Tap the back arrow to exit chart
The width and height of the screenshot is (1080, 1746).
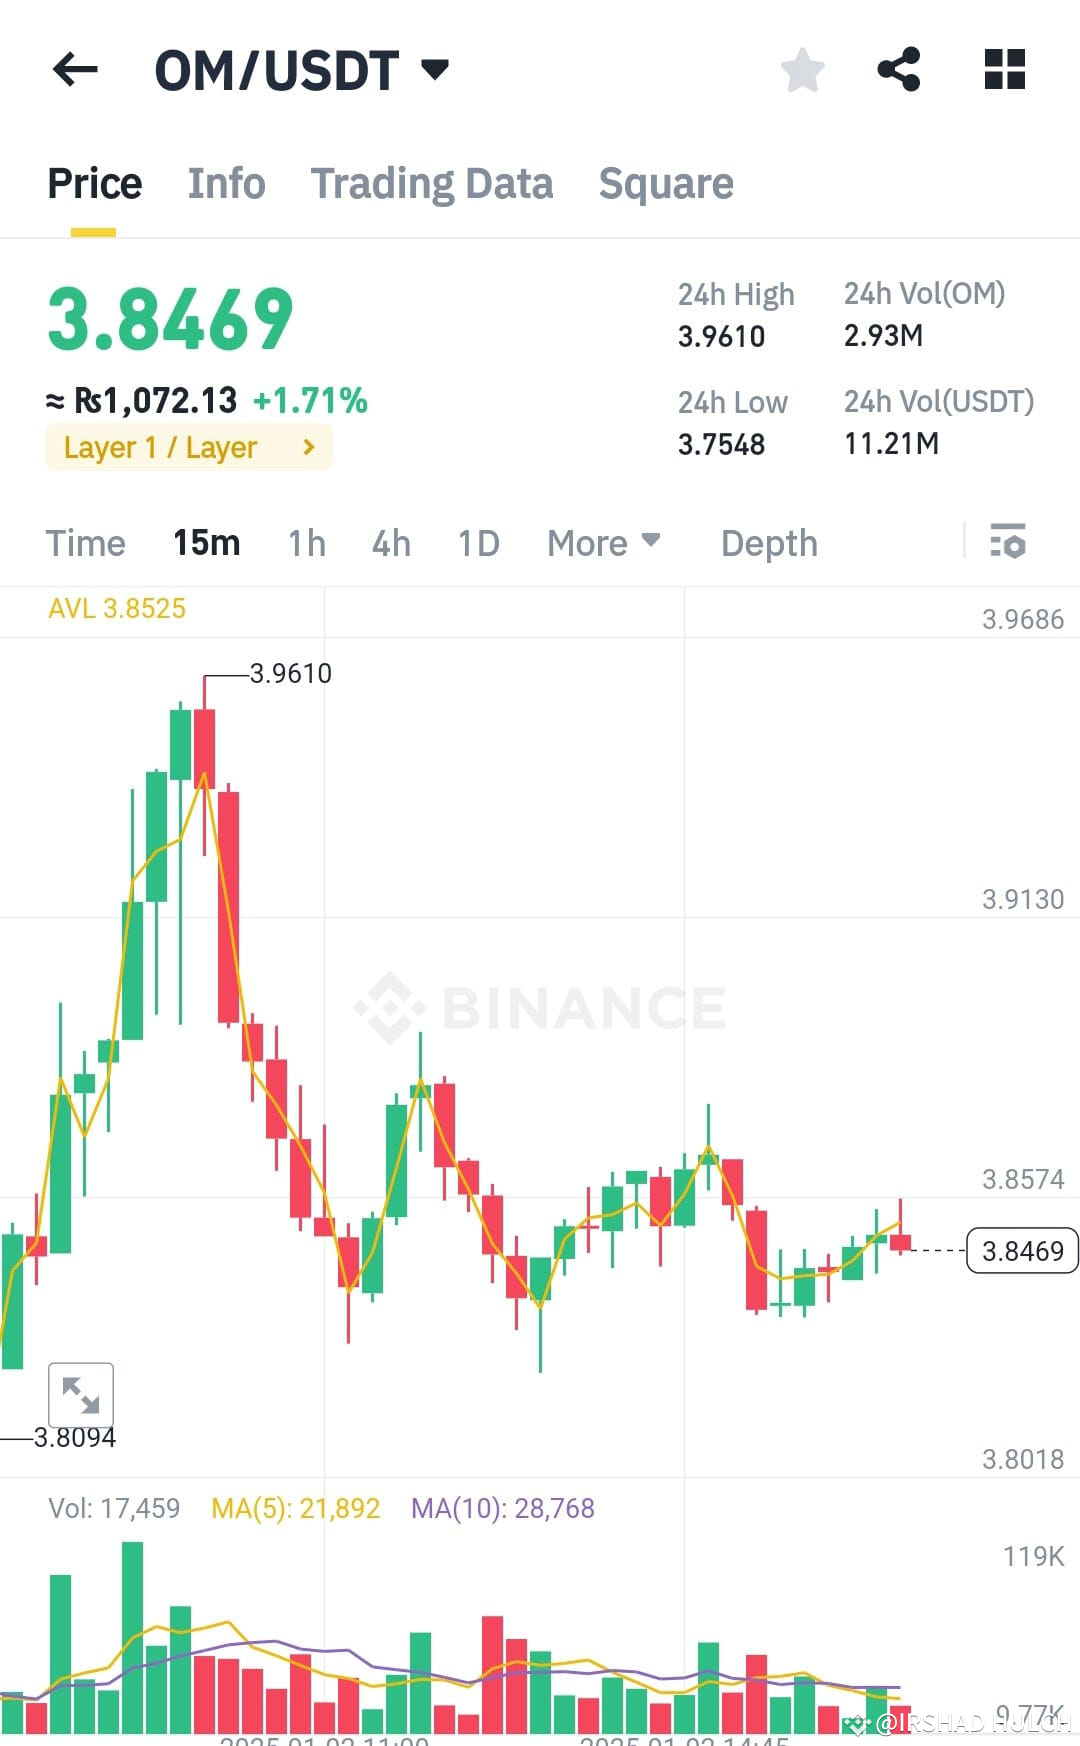pos(72,69)
